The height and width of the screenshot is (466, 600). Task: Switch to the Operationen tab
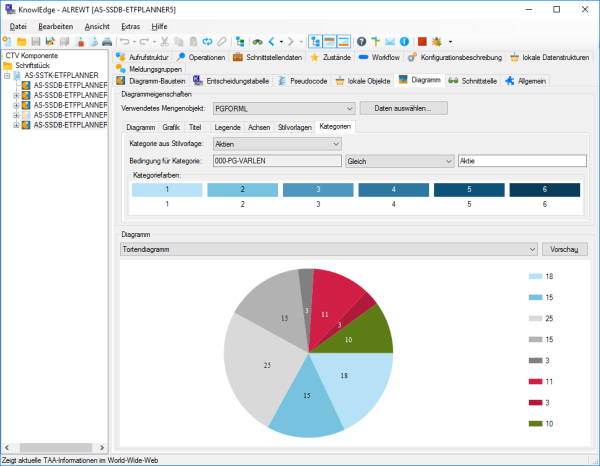pyautogui.click(x=201, y=57)
